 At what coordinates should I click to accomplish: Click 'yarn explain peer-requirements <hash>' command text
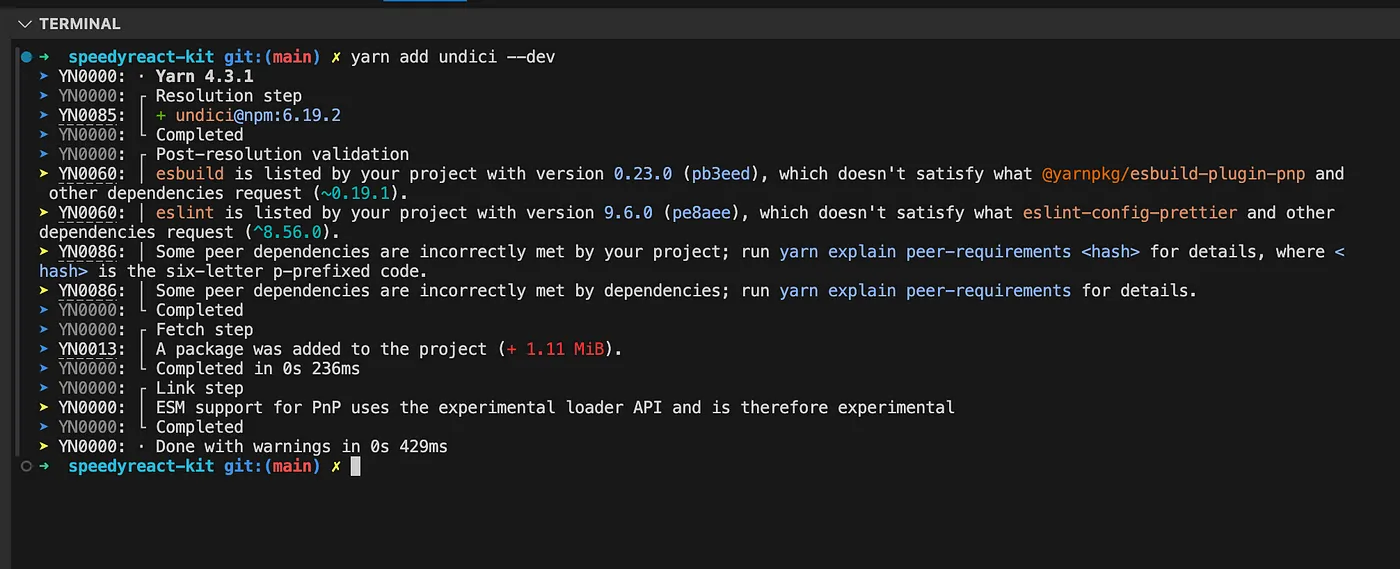(959, 252)
